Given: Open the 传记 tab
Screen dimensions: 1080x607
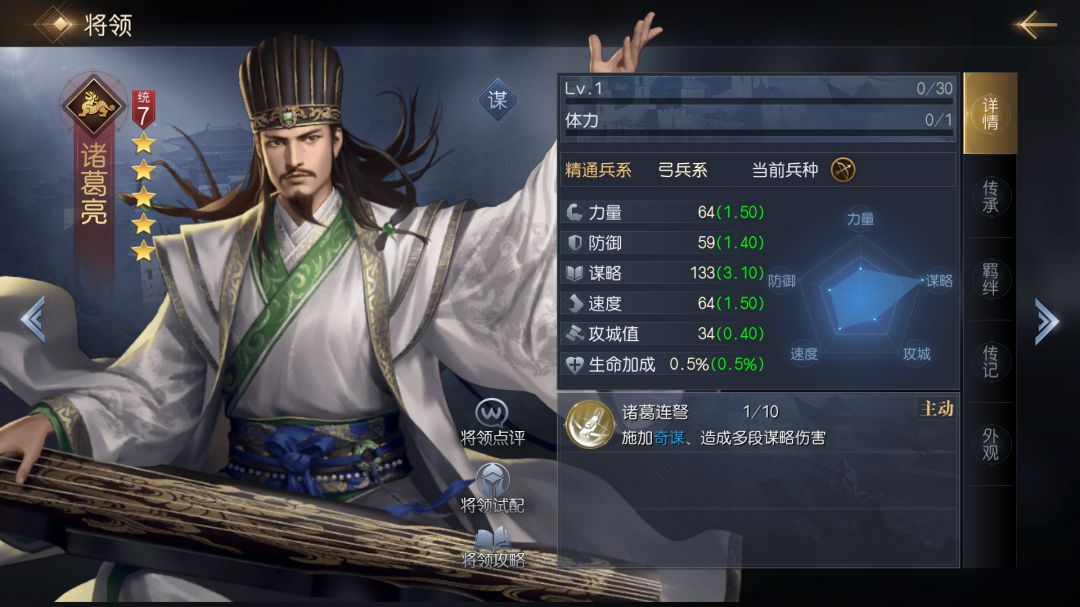Looking at the screenshot, I should (990, 362).
